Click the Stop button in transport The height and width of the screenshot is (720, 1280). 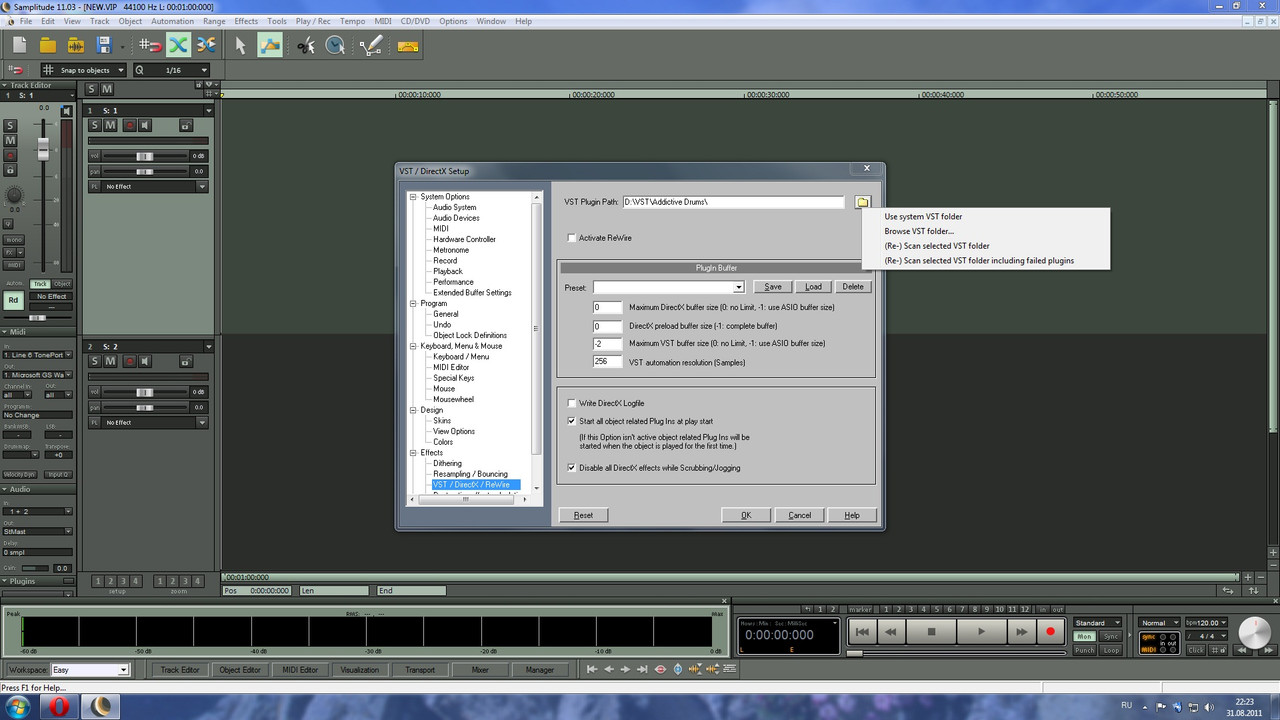click(x=932, y=632)
